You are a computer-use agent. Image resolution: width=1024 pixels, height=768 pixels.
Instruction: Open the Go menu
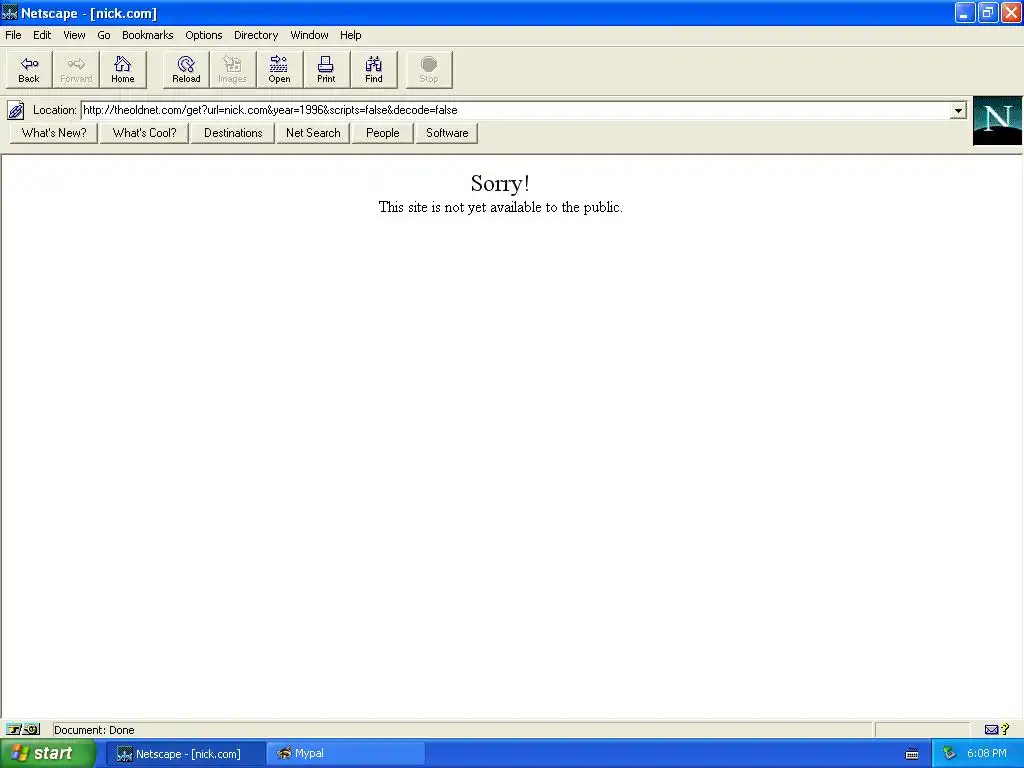104,35
